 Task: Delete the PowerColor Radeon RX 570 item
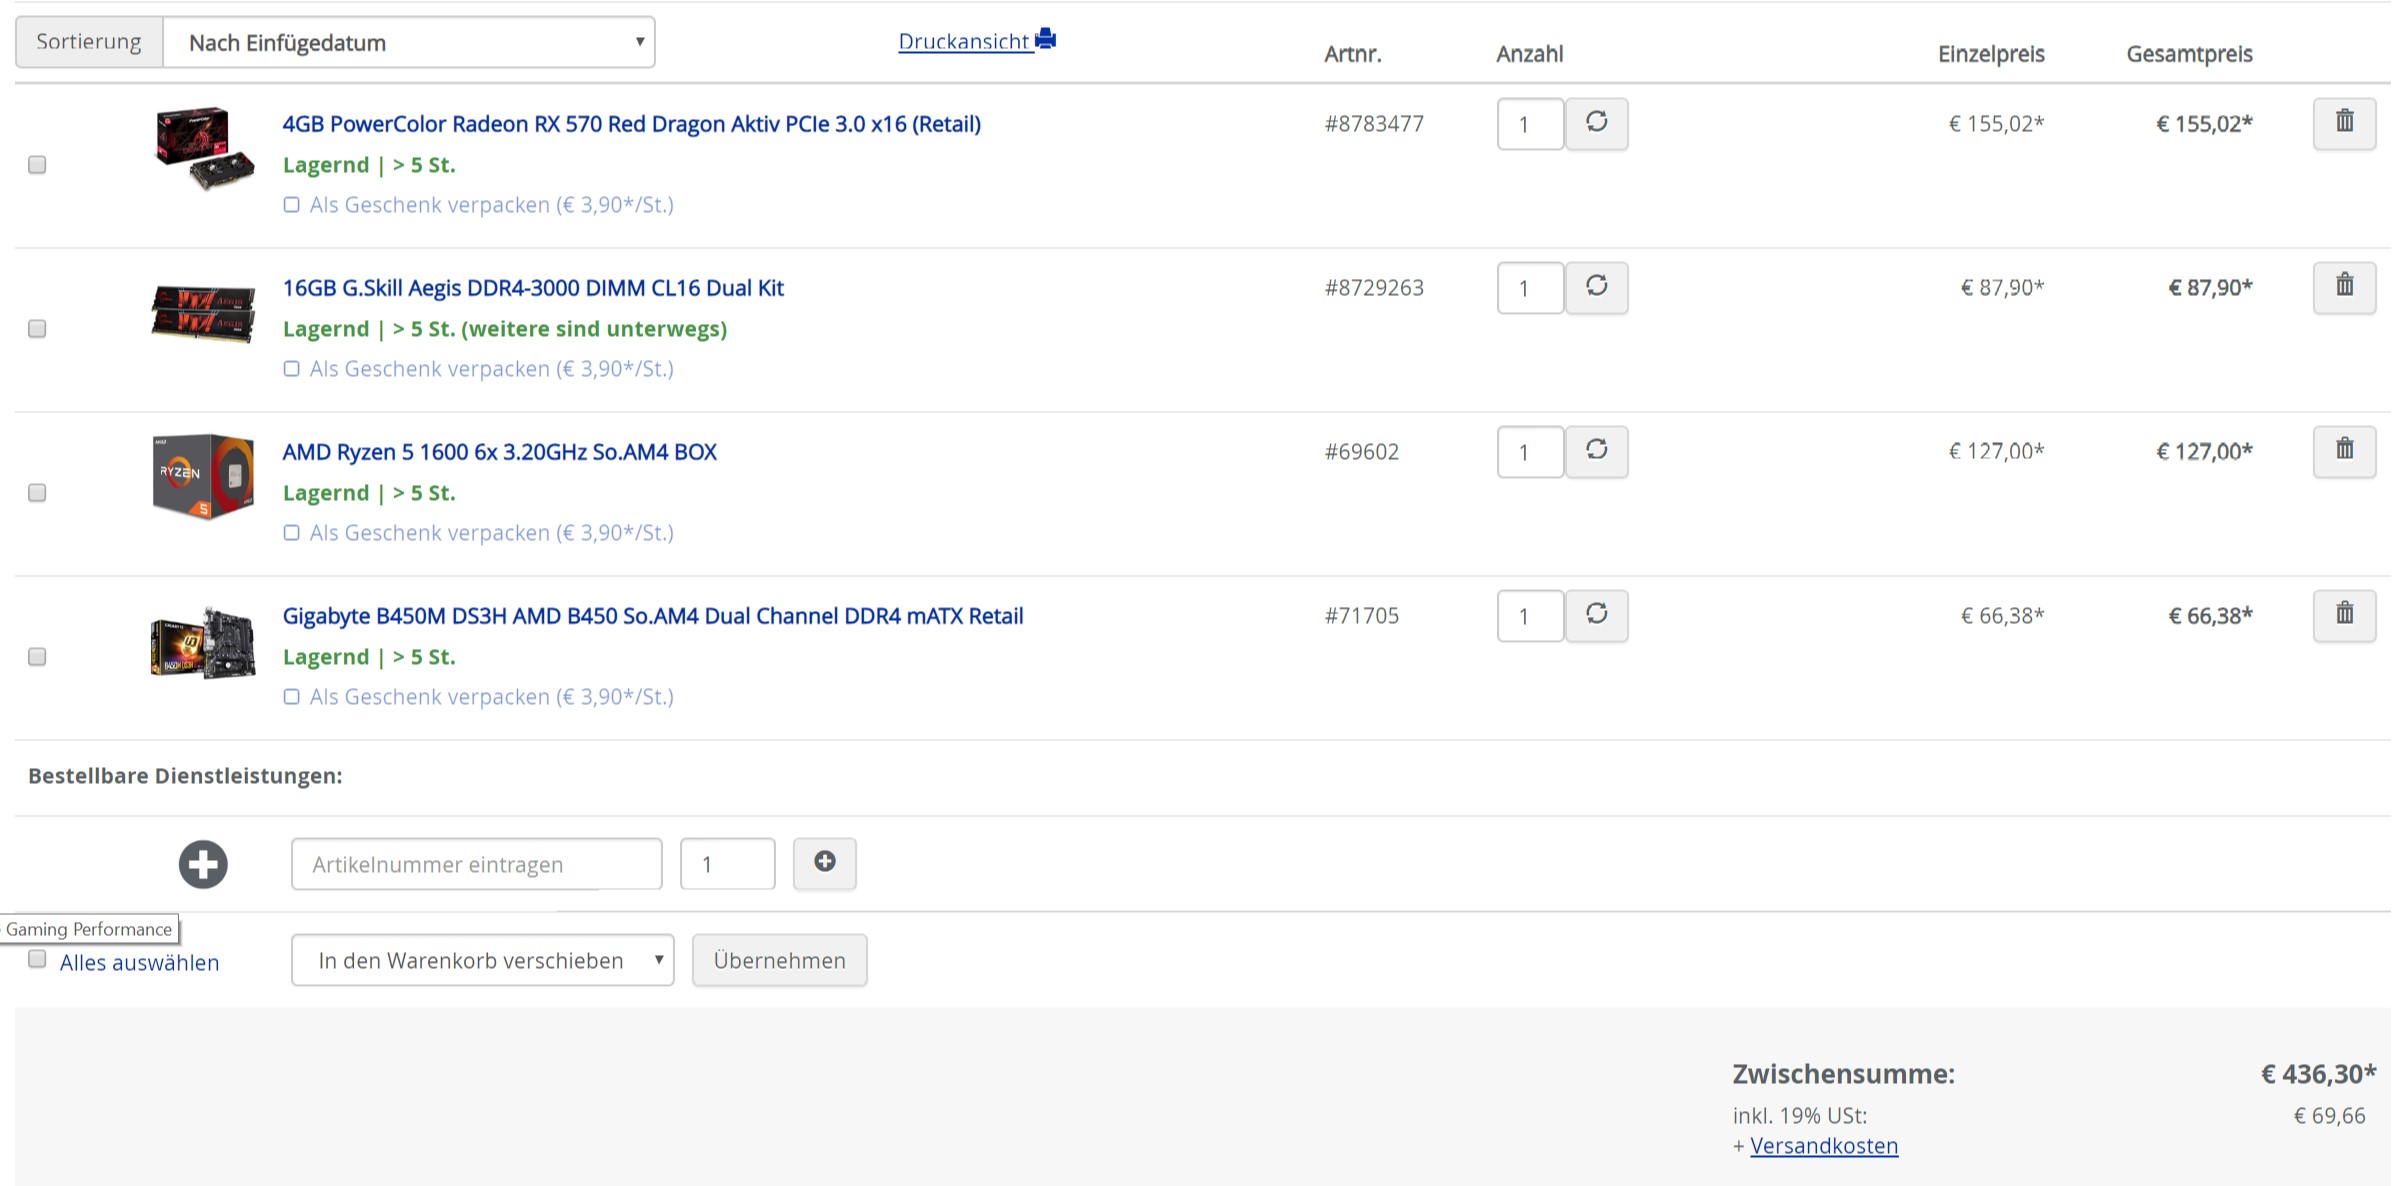[x=2343, y=123]
